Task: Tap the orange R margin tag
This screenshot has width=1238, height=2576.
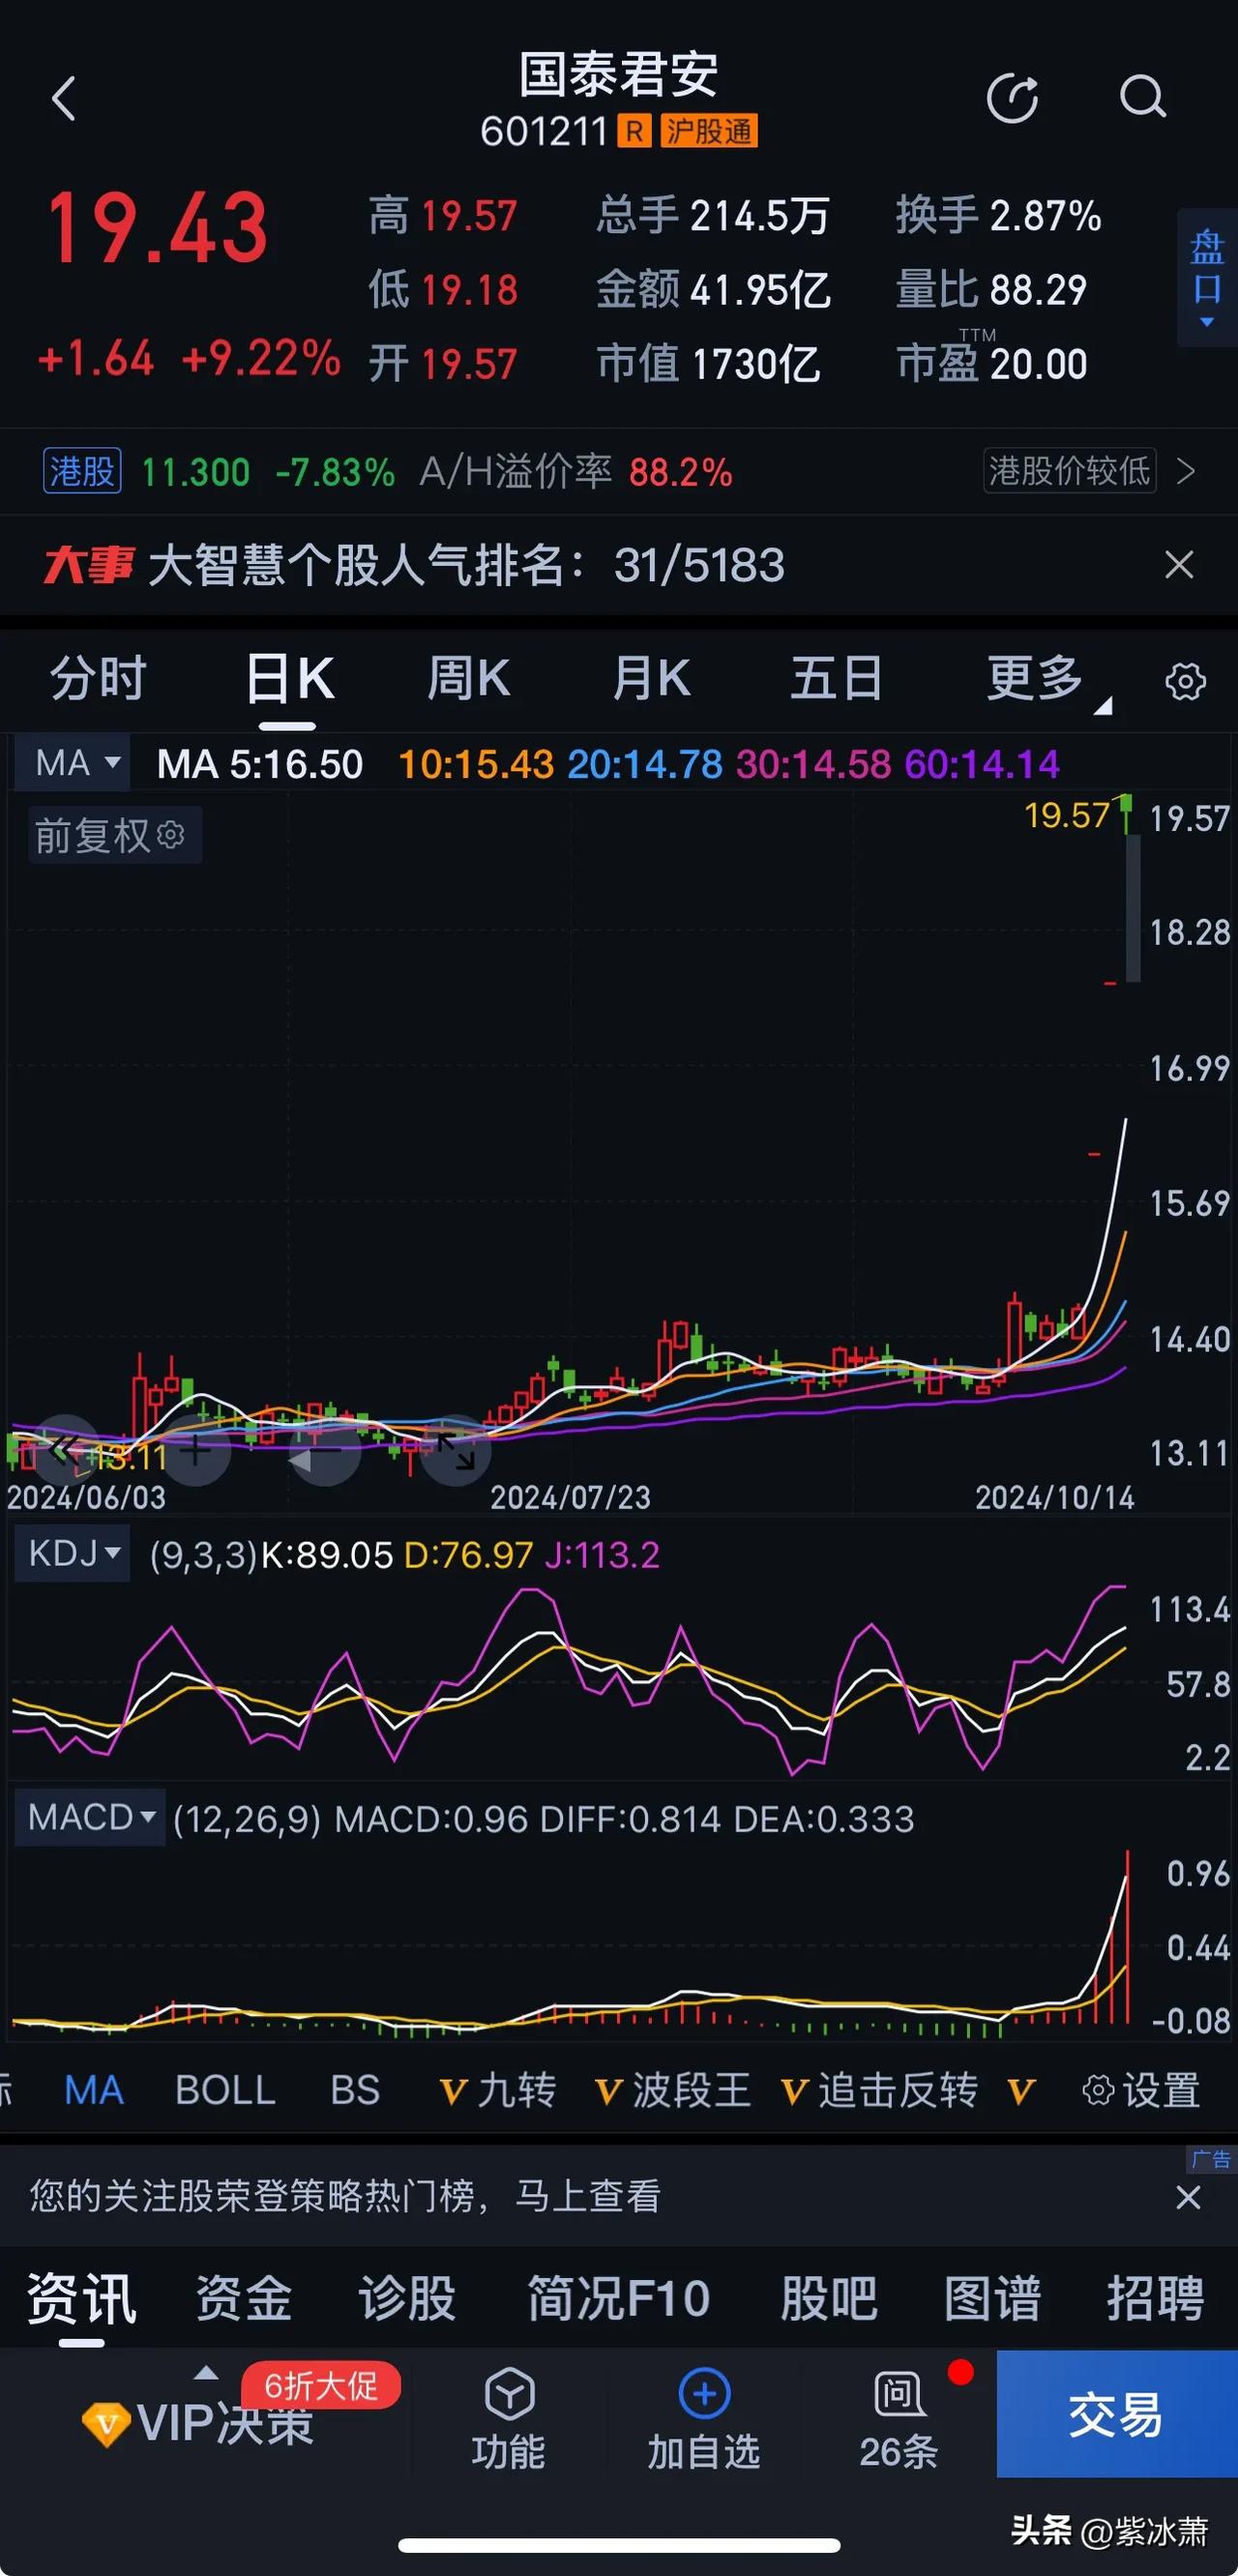Action: 634,131
